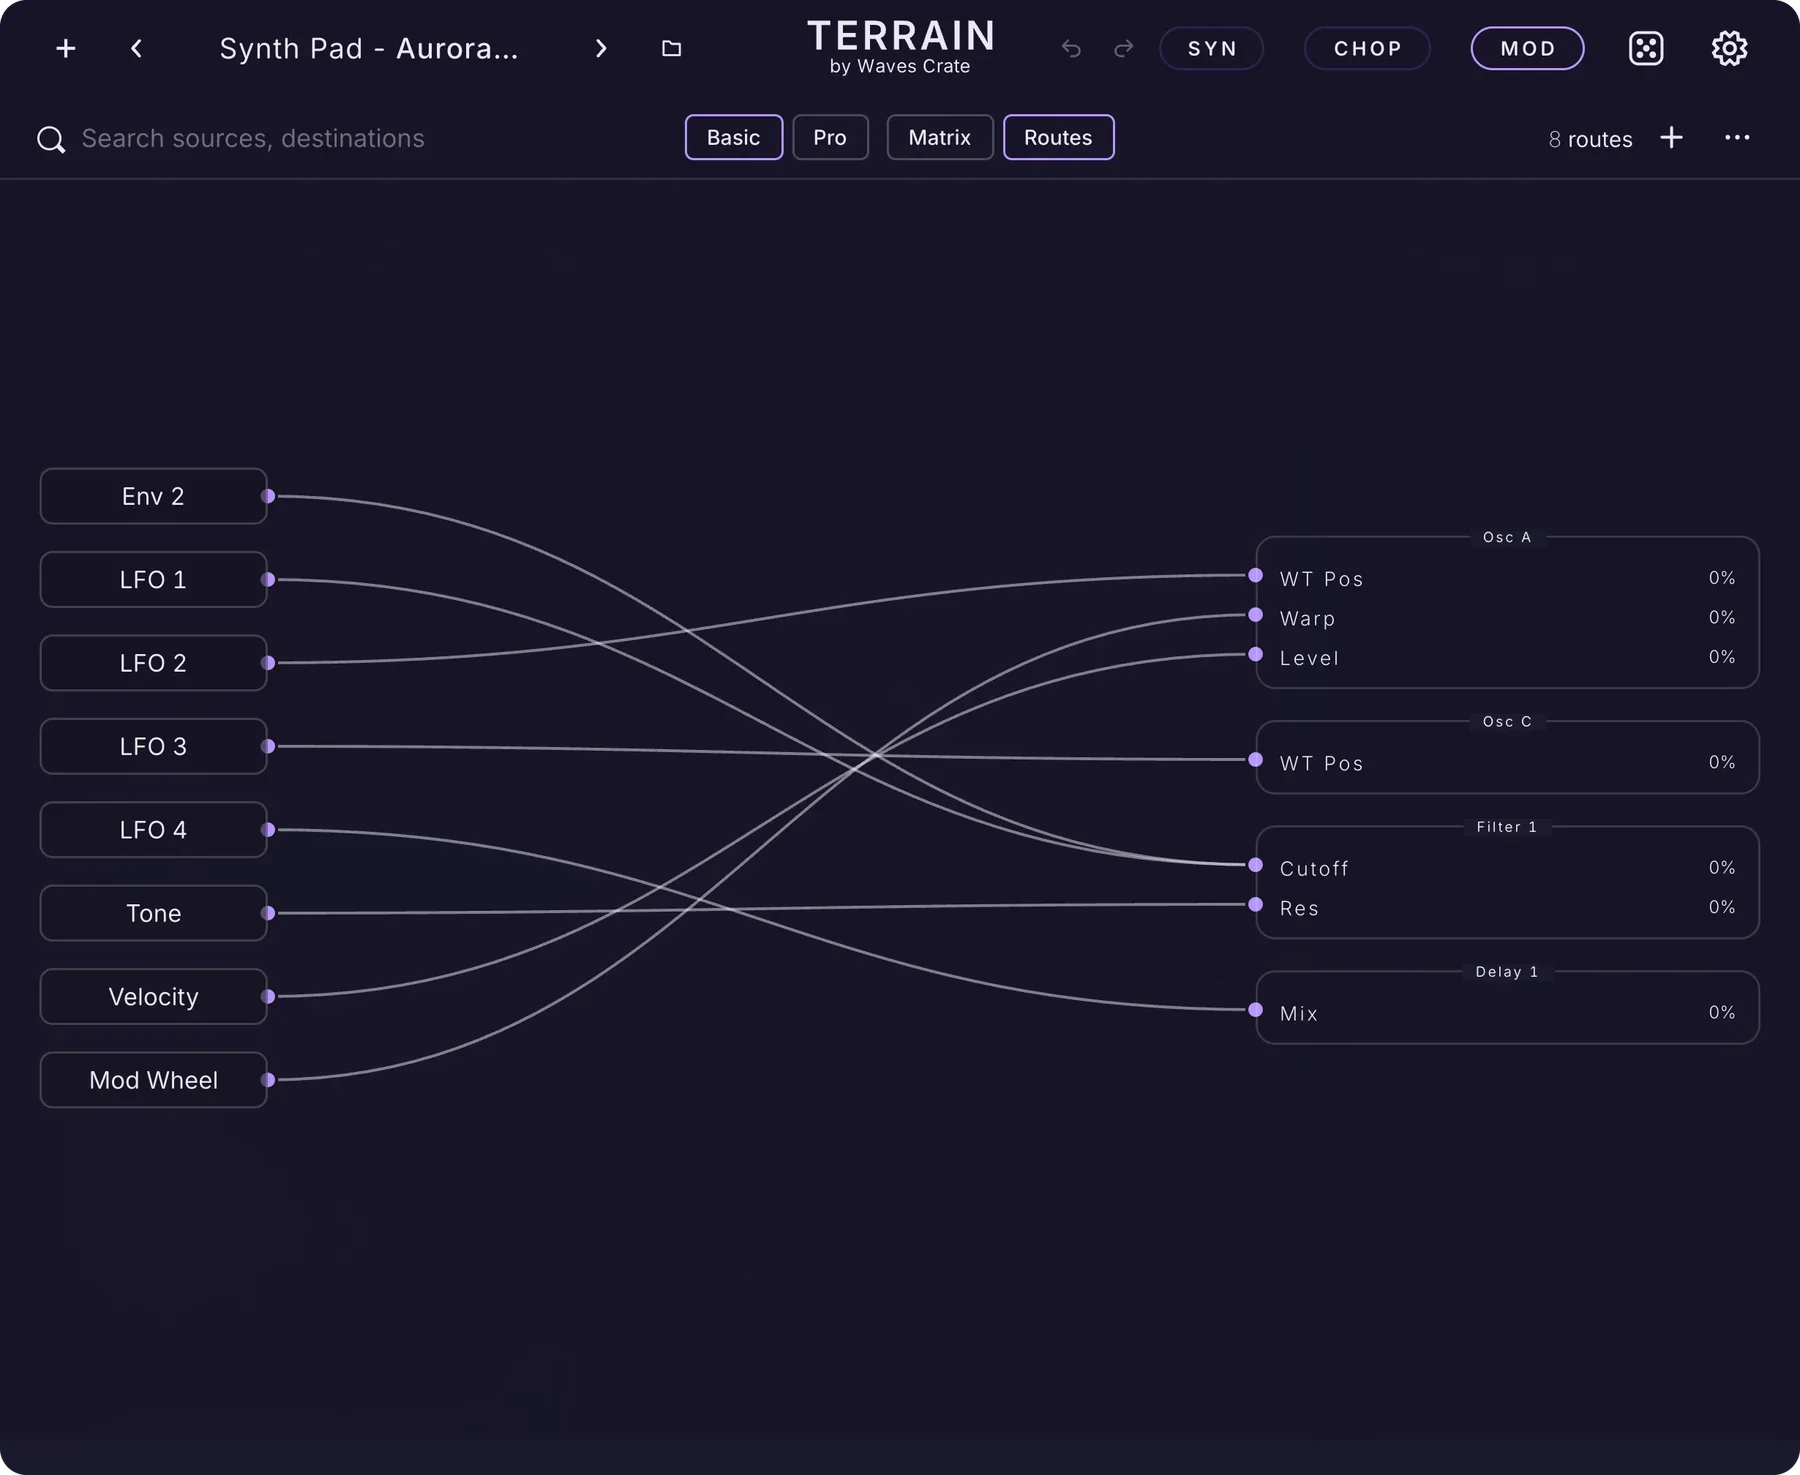The width and height of the screenshot is (1800, 1475).
Task: Click the Cutoff 0% amount value
Action: click(x=1721, y=867)
